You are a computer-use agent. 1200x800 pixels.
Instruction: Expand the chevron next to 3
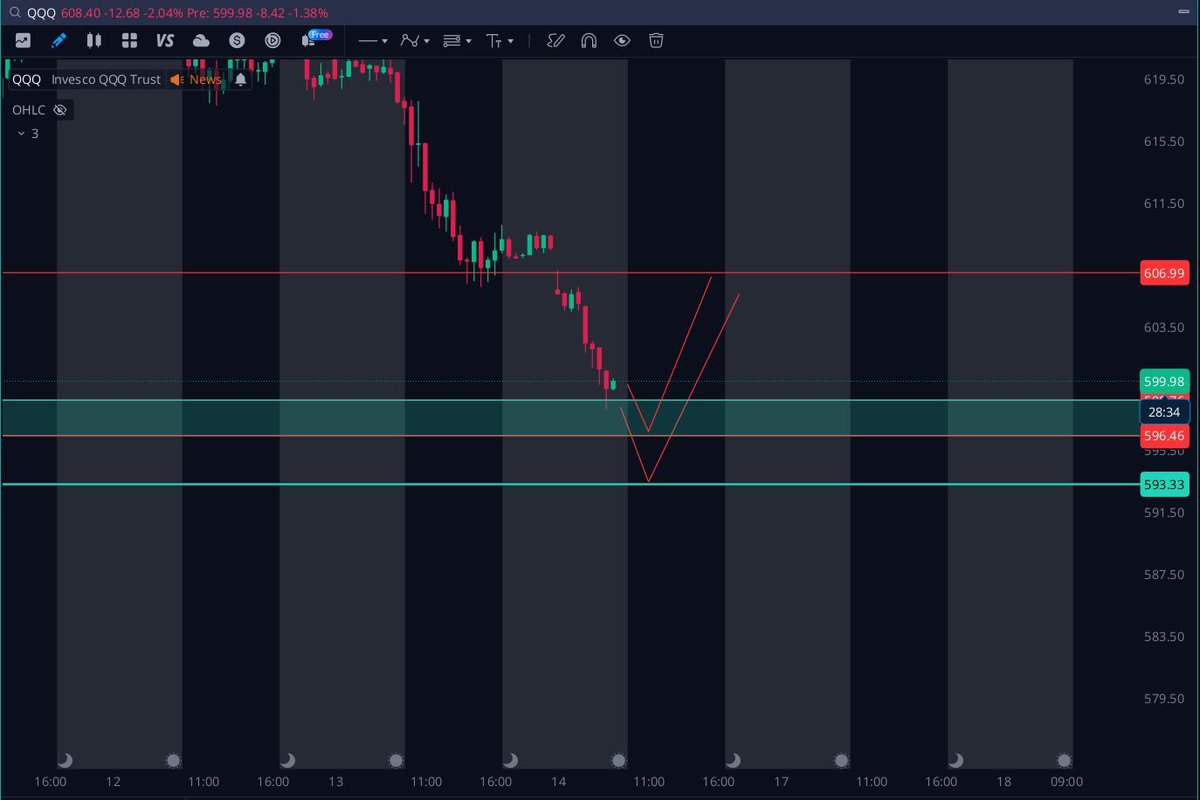point(20,133)
